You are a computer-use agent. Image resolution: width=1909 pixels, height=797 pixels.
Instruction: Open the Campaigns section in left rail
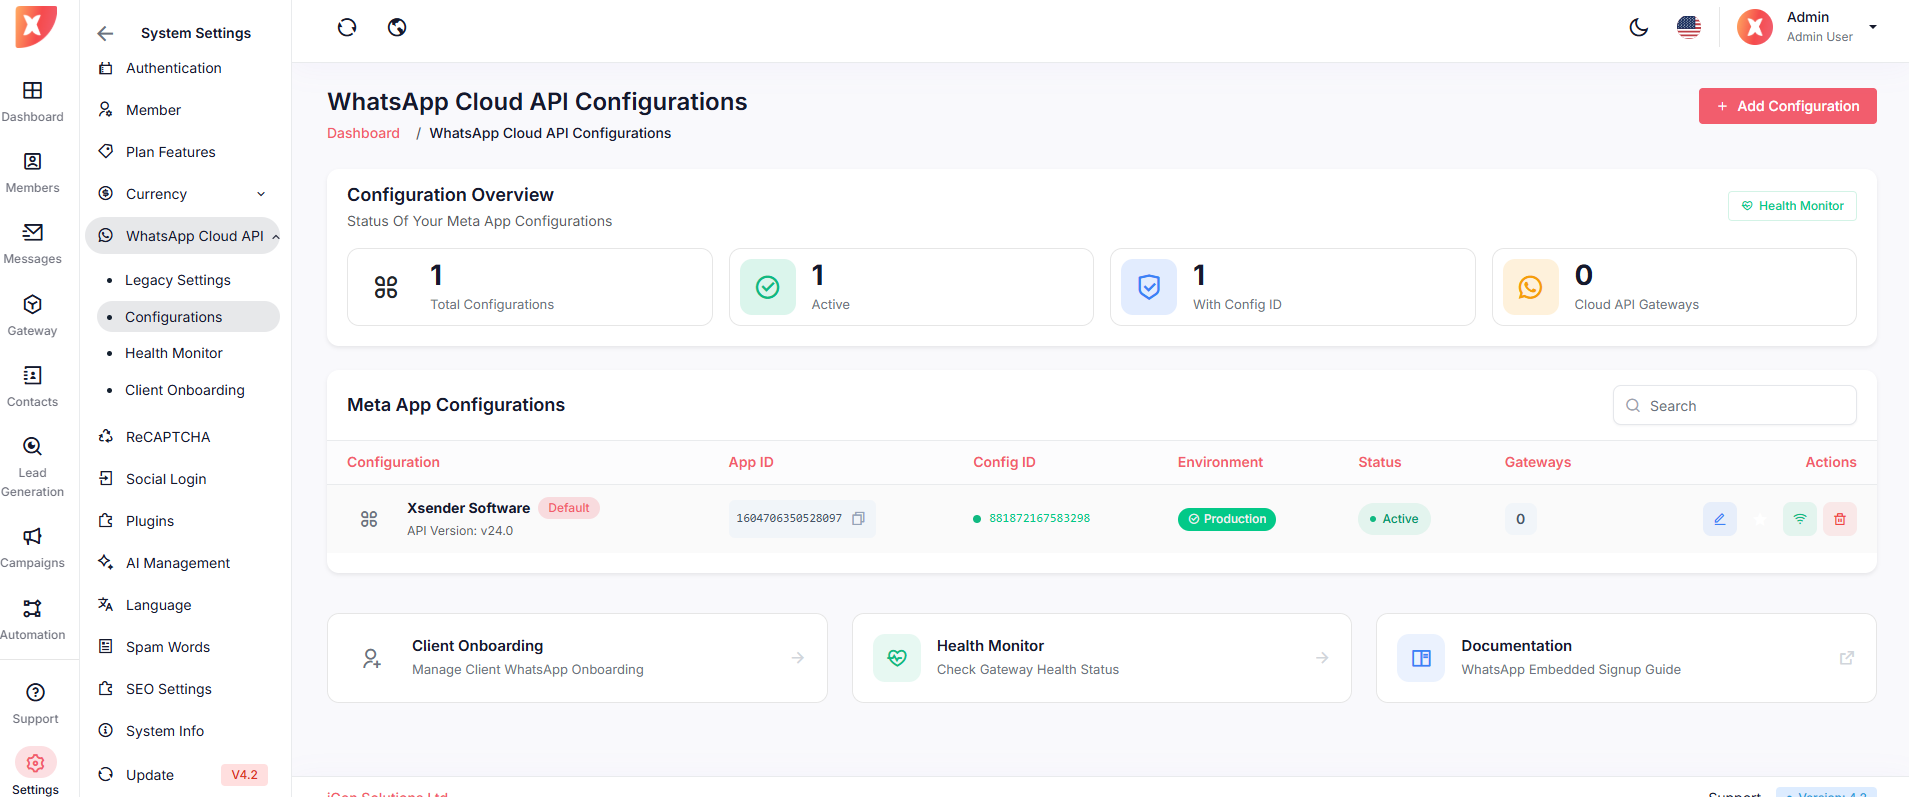[32, 547]
